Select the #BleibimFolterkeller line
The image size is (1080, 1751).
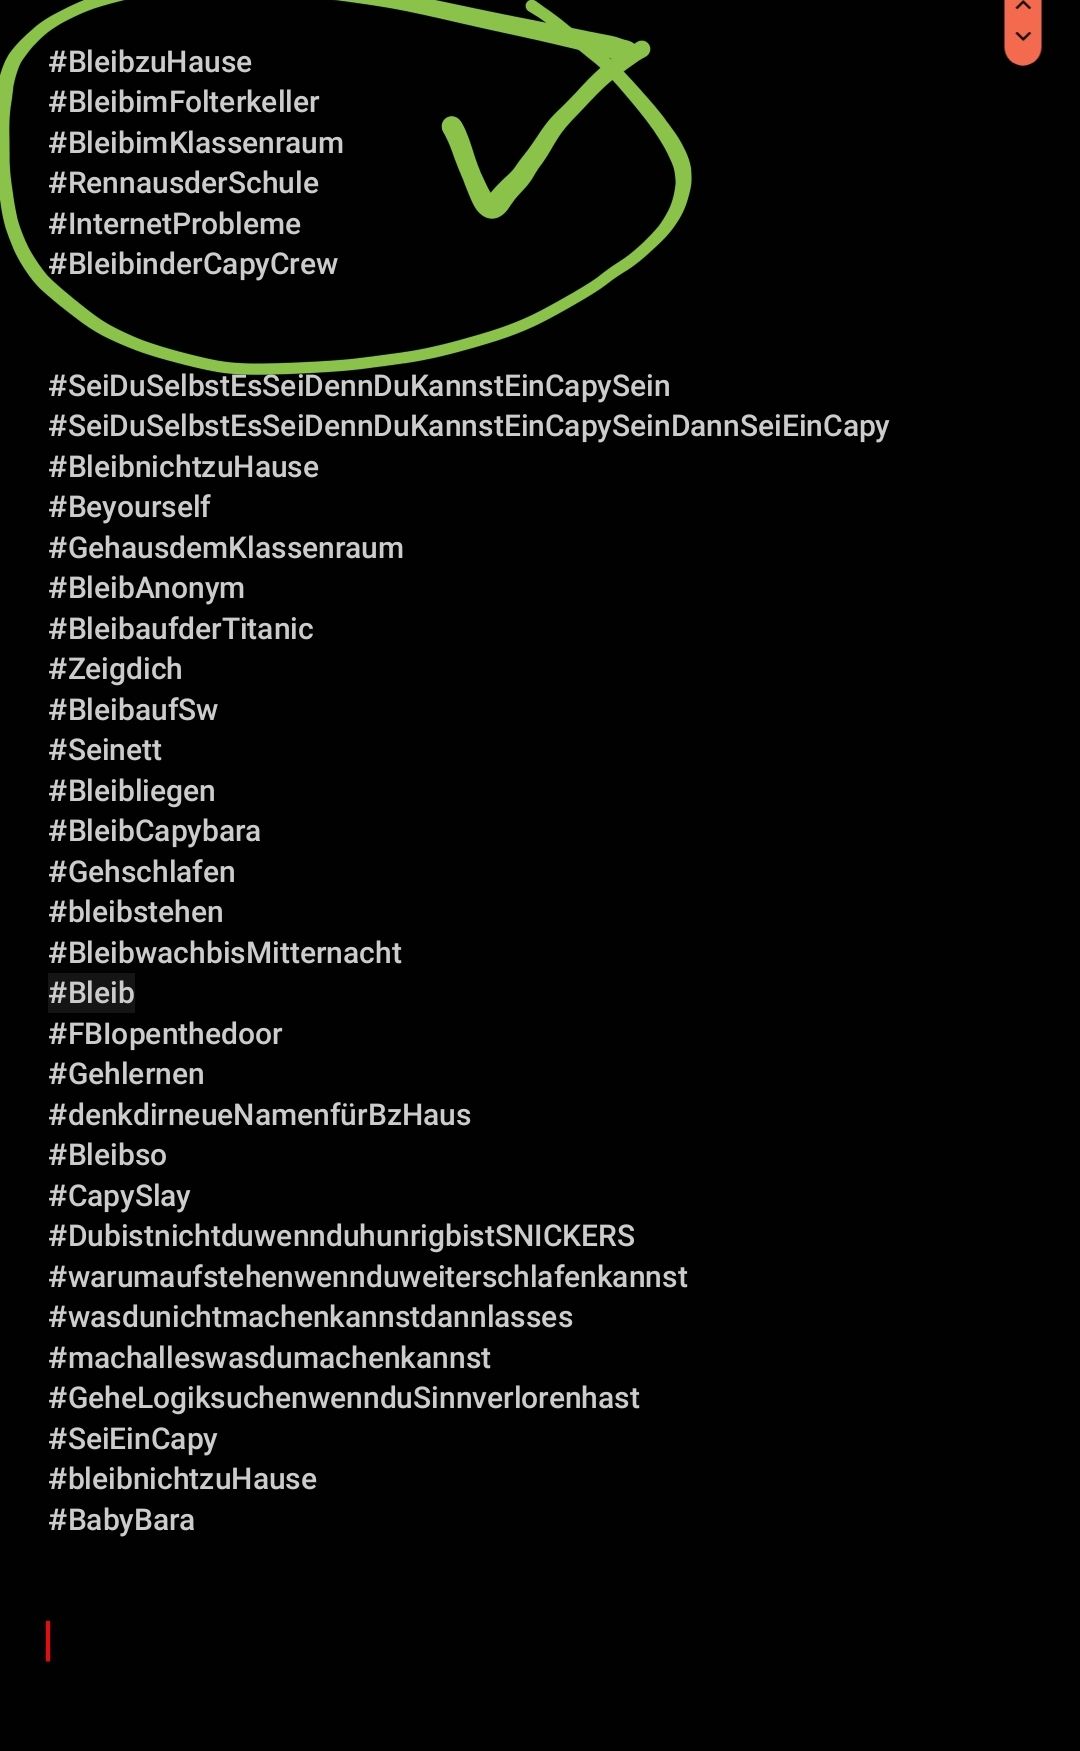click(x=184, y=102)
